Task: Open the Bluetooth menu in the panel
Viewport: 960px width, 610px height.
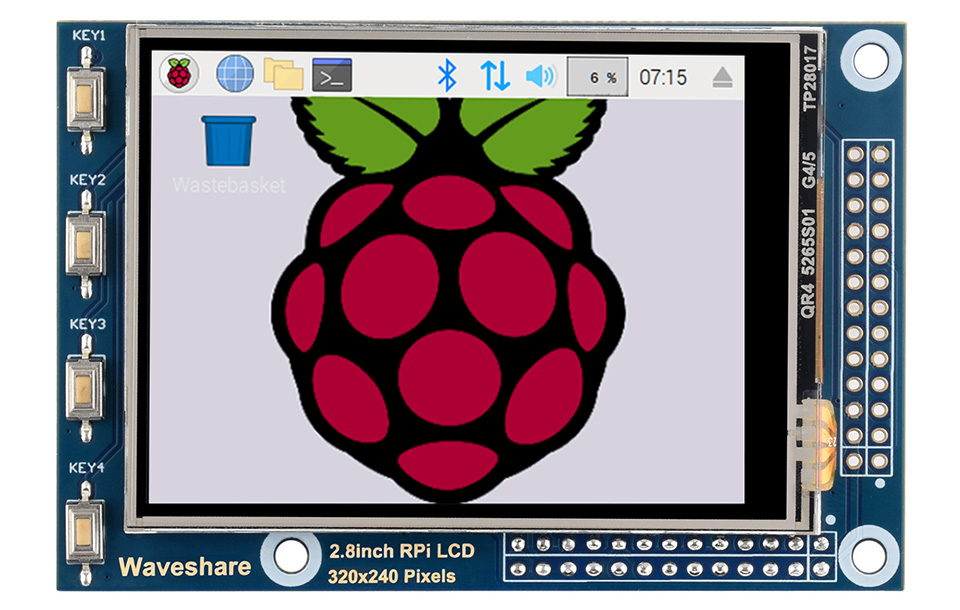Action: click(449, 75)
